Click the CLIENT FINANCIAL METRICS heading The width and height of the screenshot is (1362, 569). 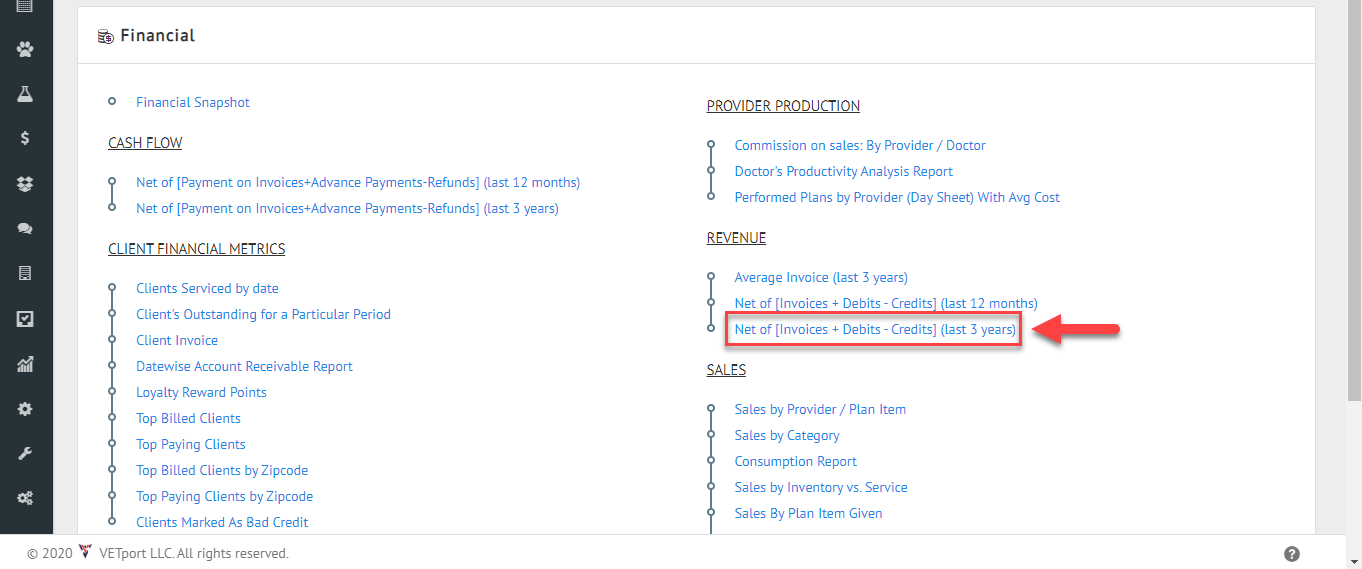click(197, 249)
